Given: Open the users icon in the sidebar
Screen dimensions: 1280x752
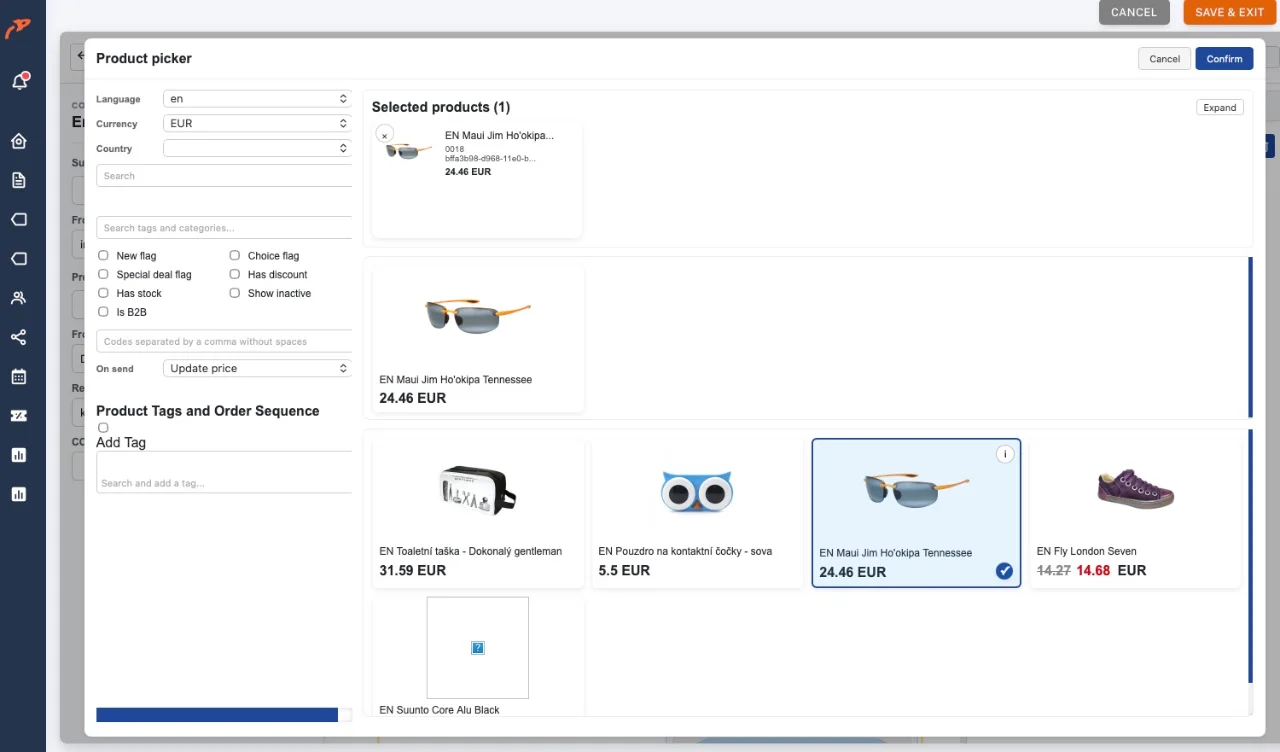Looking at the screenshot, I should click(x=18, y=298).
